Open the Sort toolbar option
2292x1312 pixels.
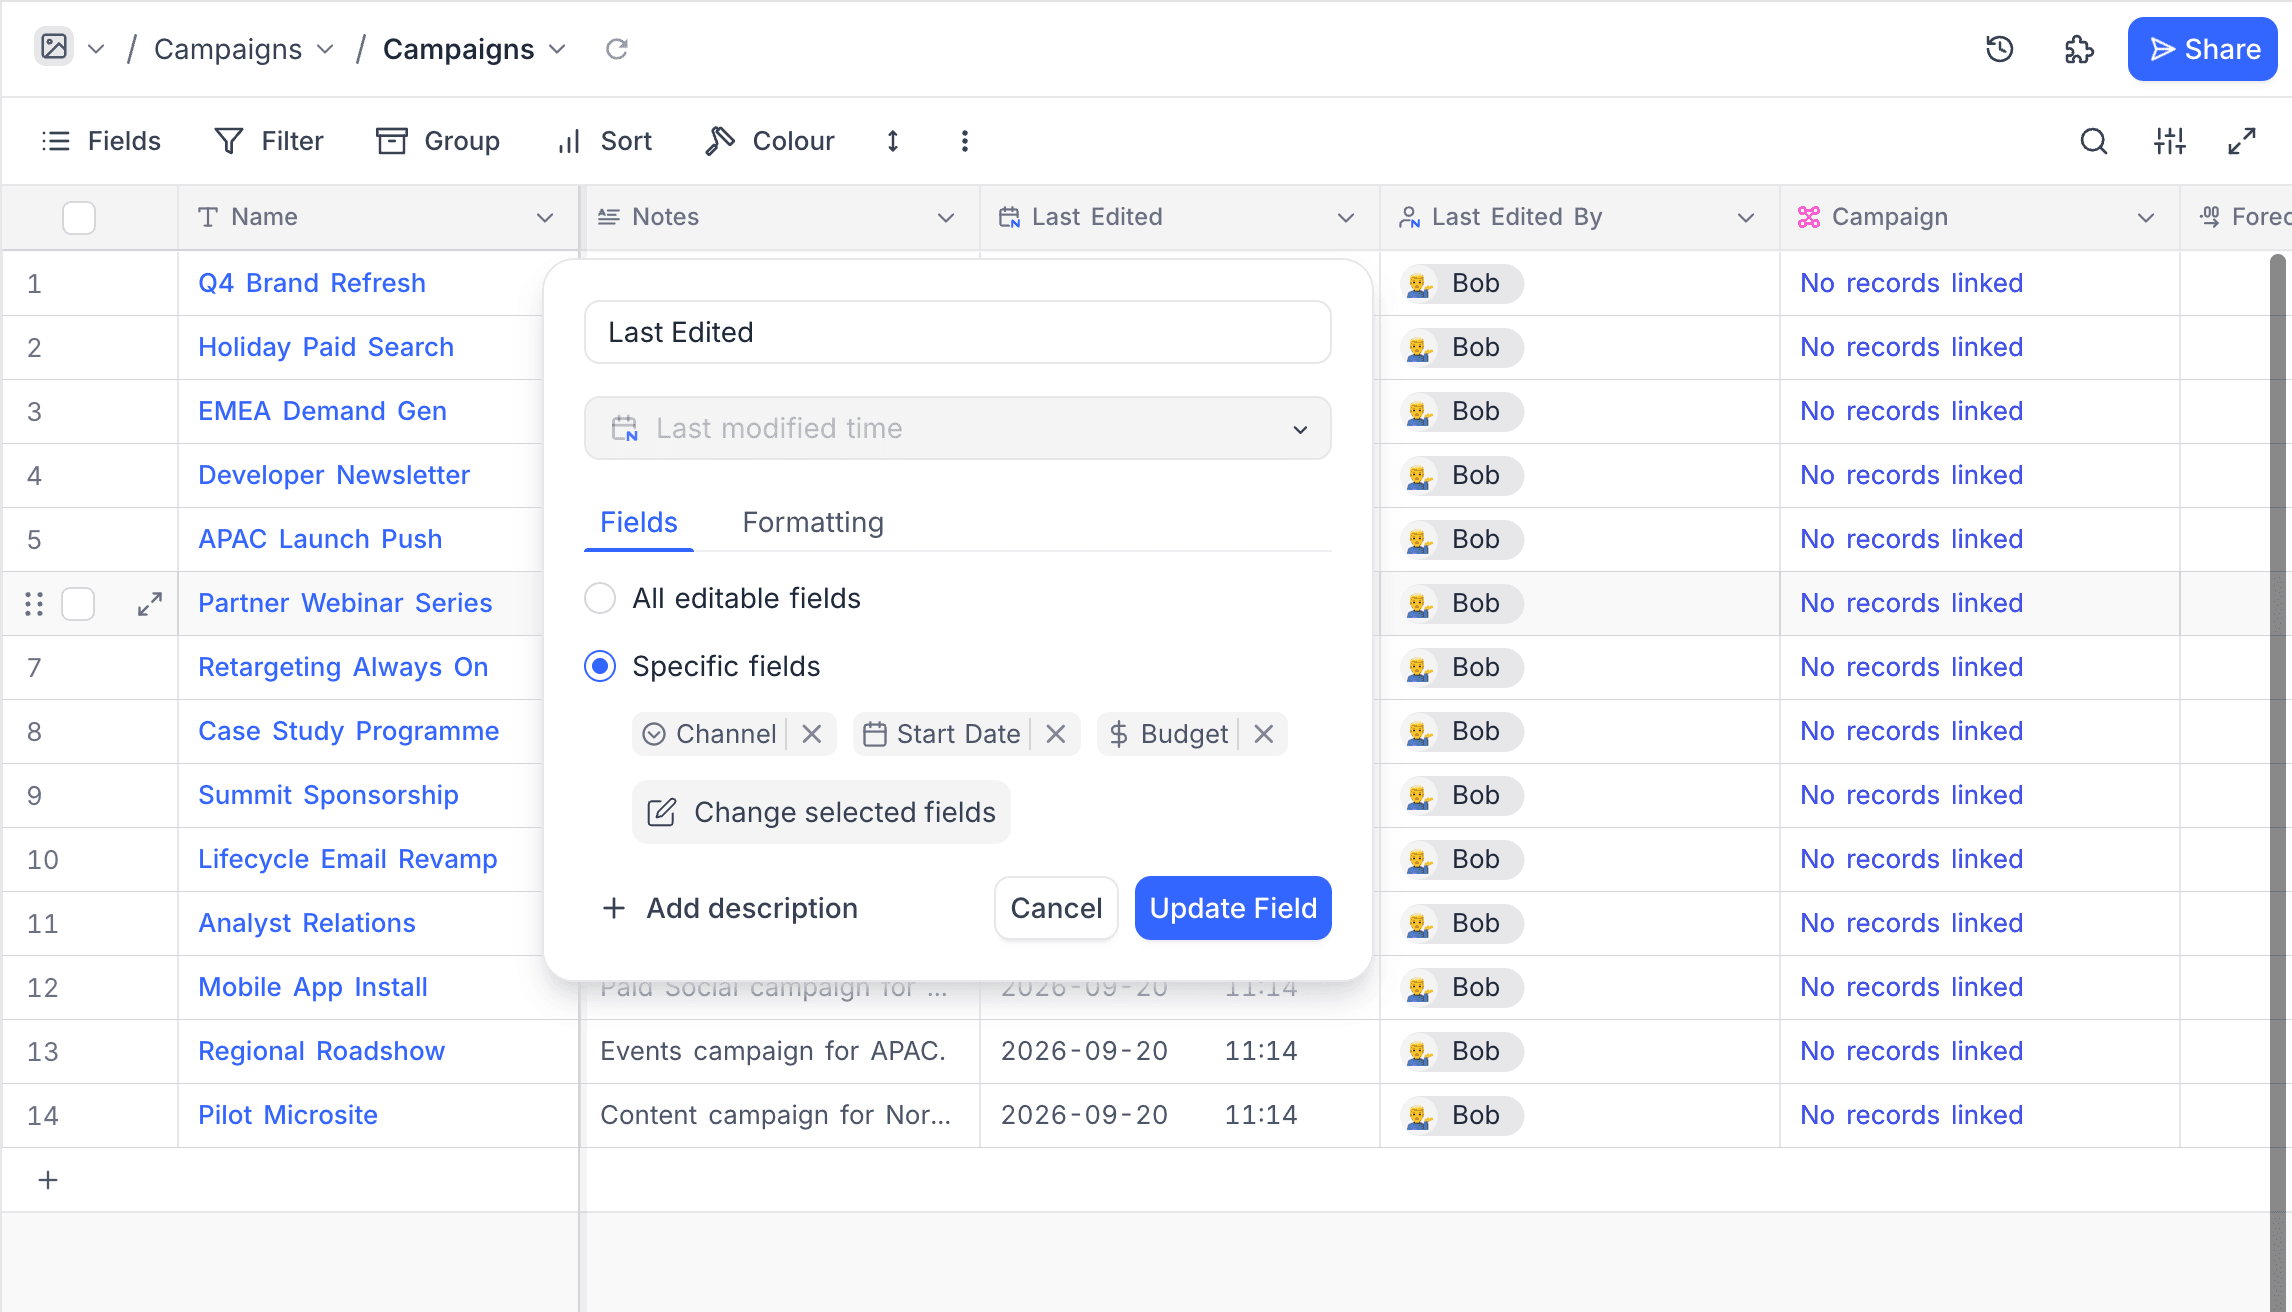pos(605,141)
